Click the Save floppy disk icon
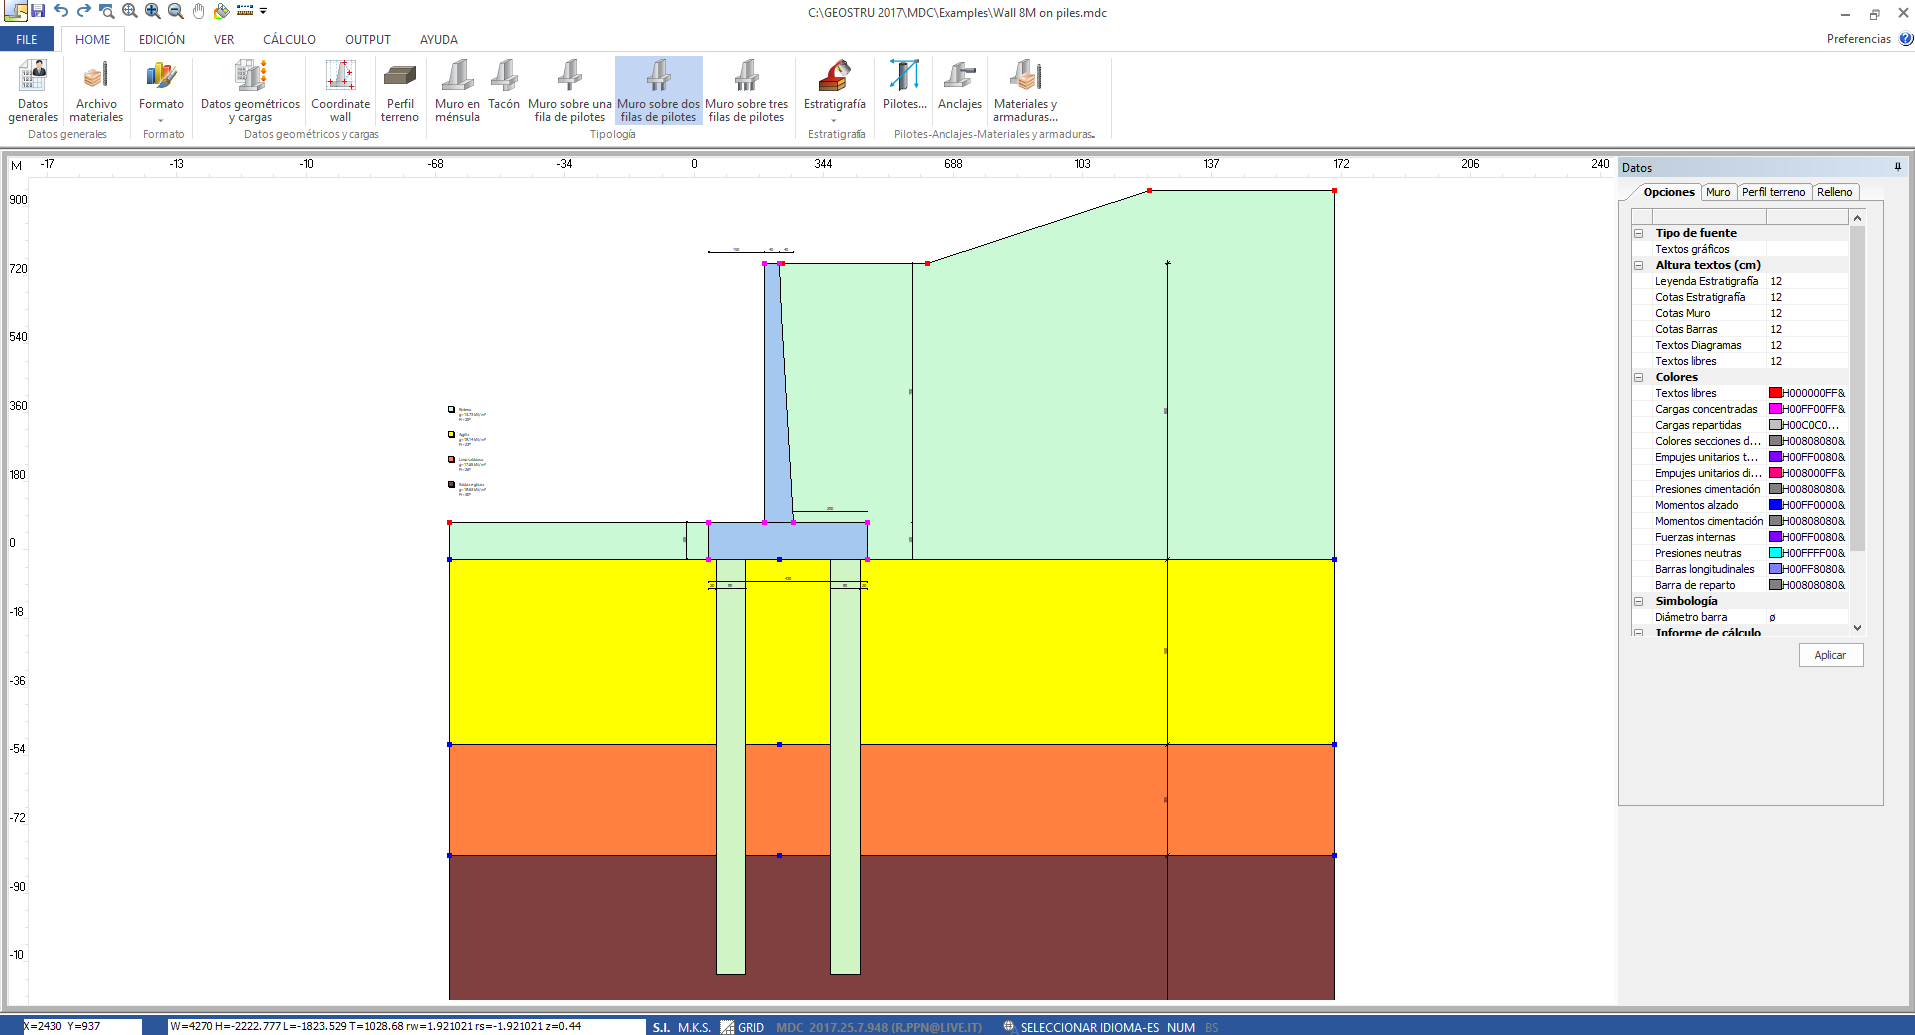Image resolution: width=1915 pixels, height=1035 pixels. click(38, 11)
